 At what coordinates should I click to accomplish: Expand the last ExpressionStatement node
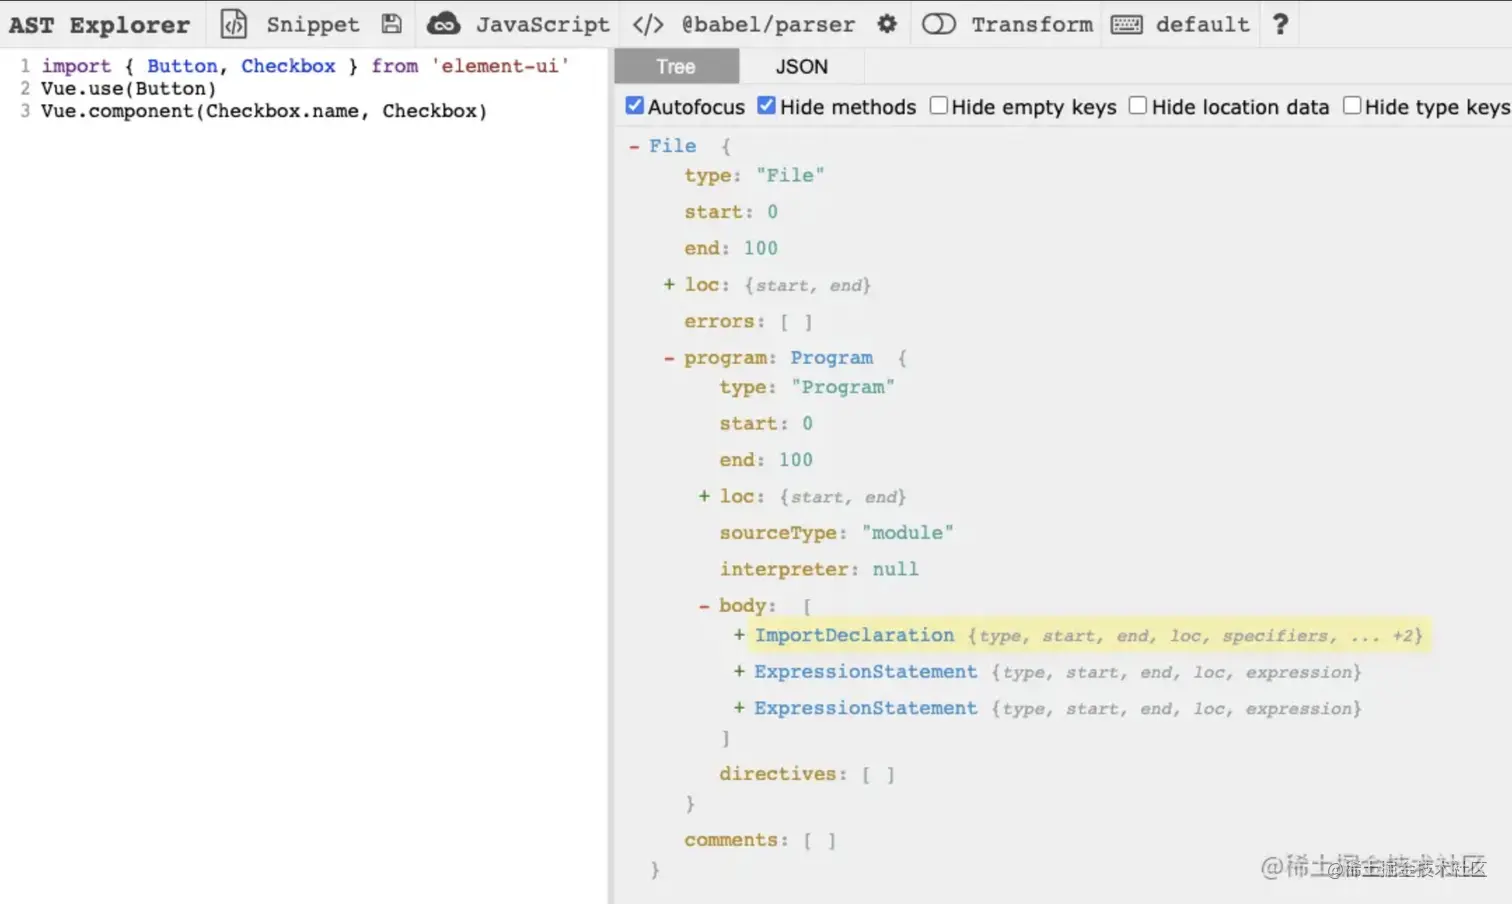click(739, 708)
